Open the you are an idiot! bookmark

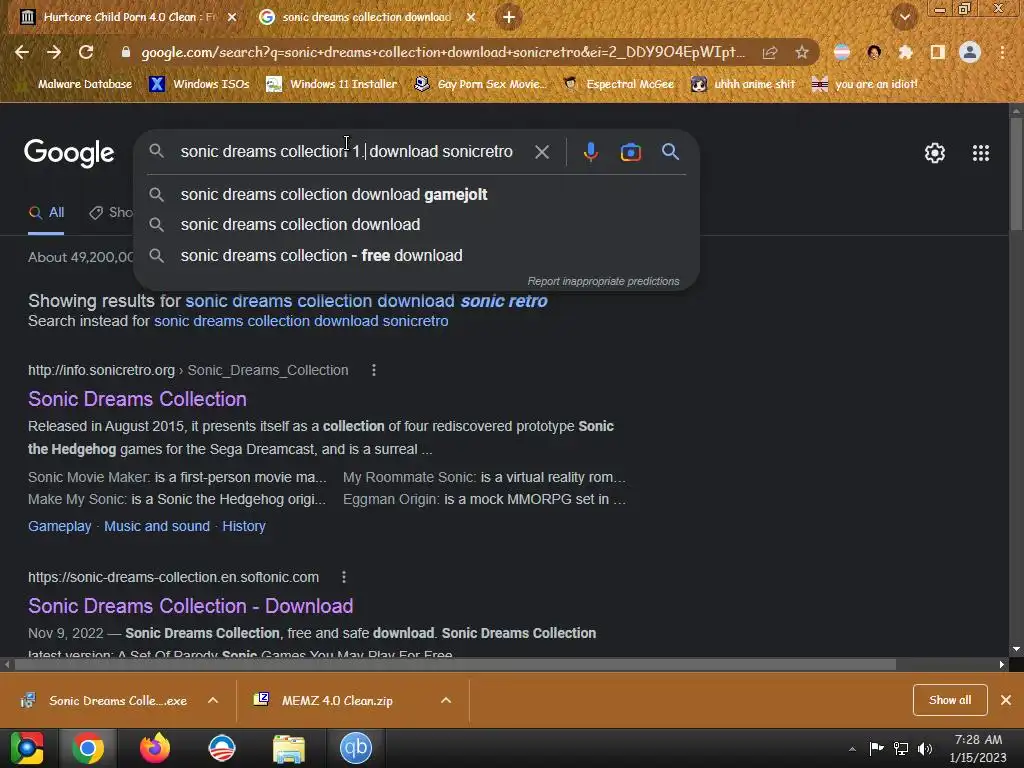pyautogui.click(x=865, y=84)
